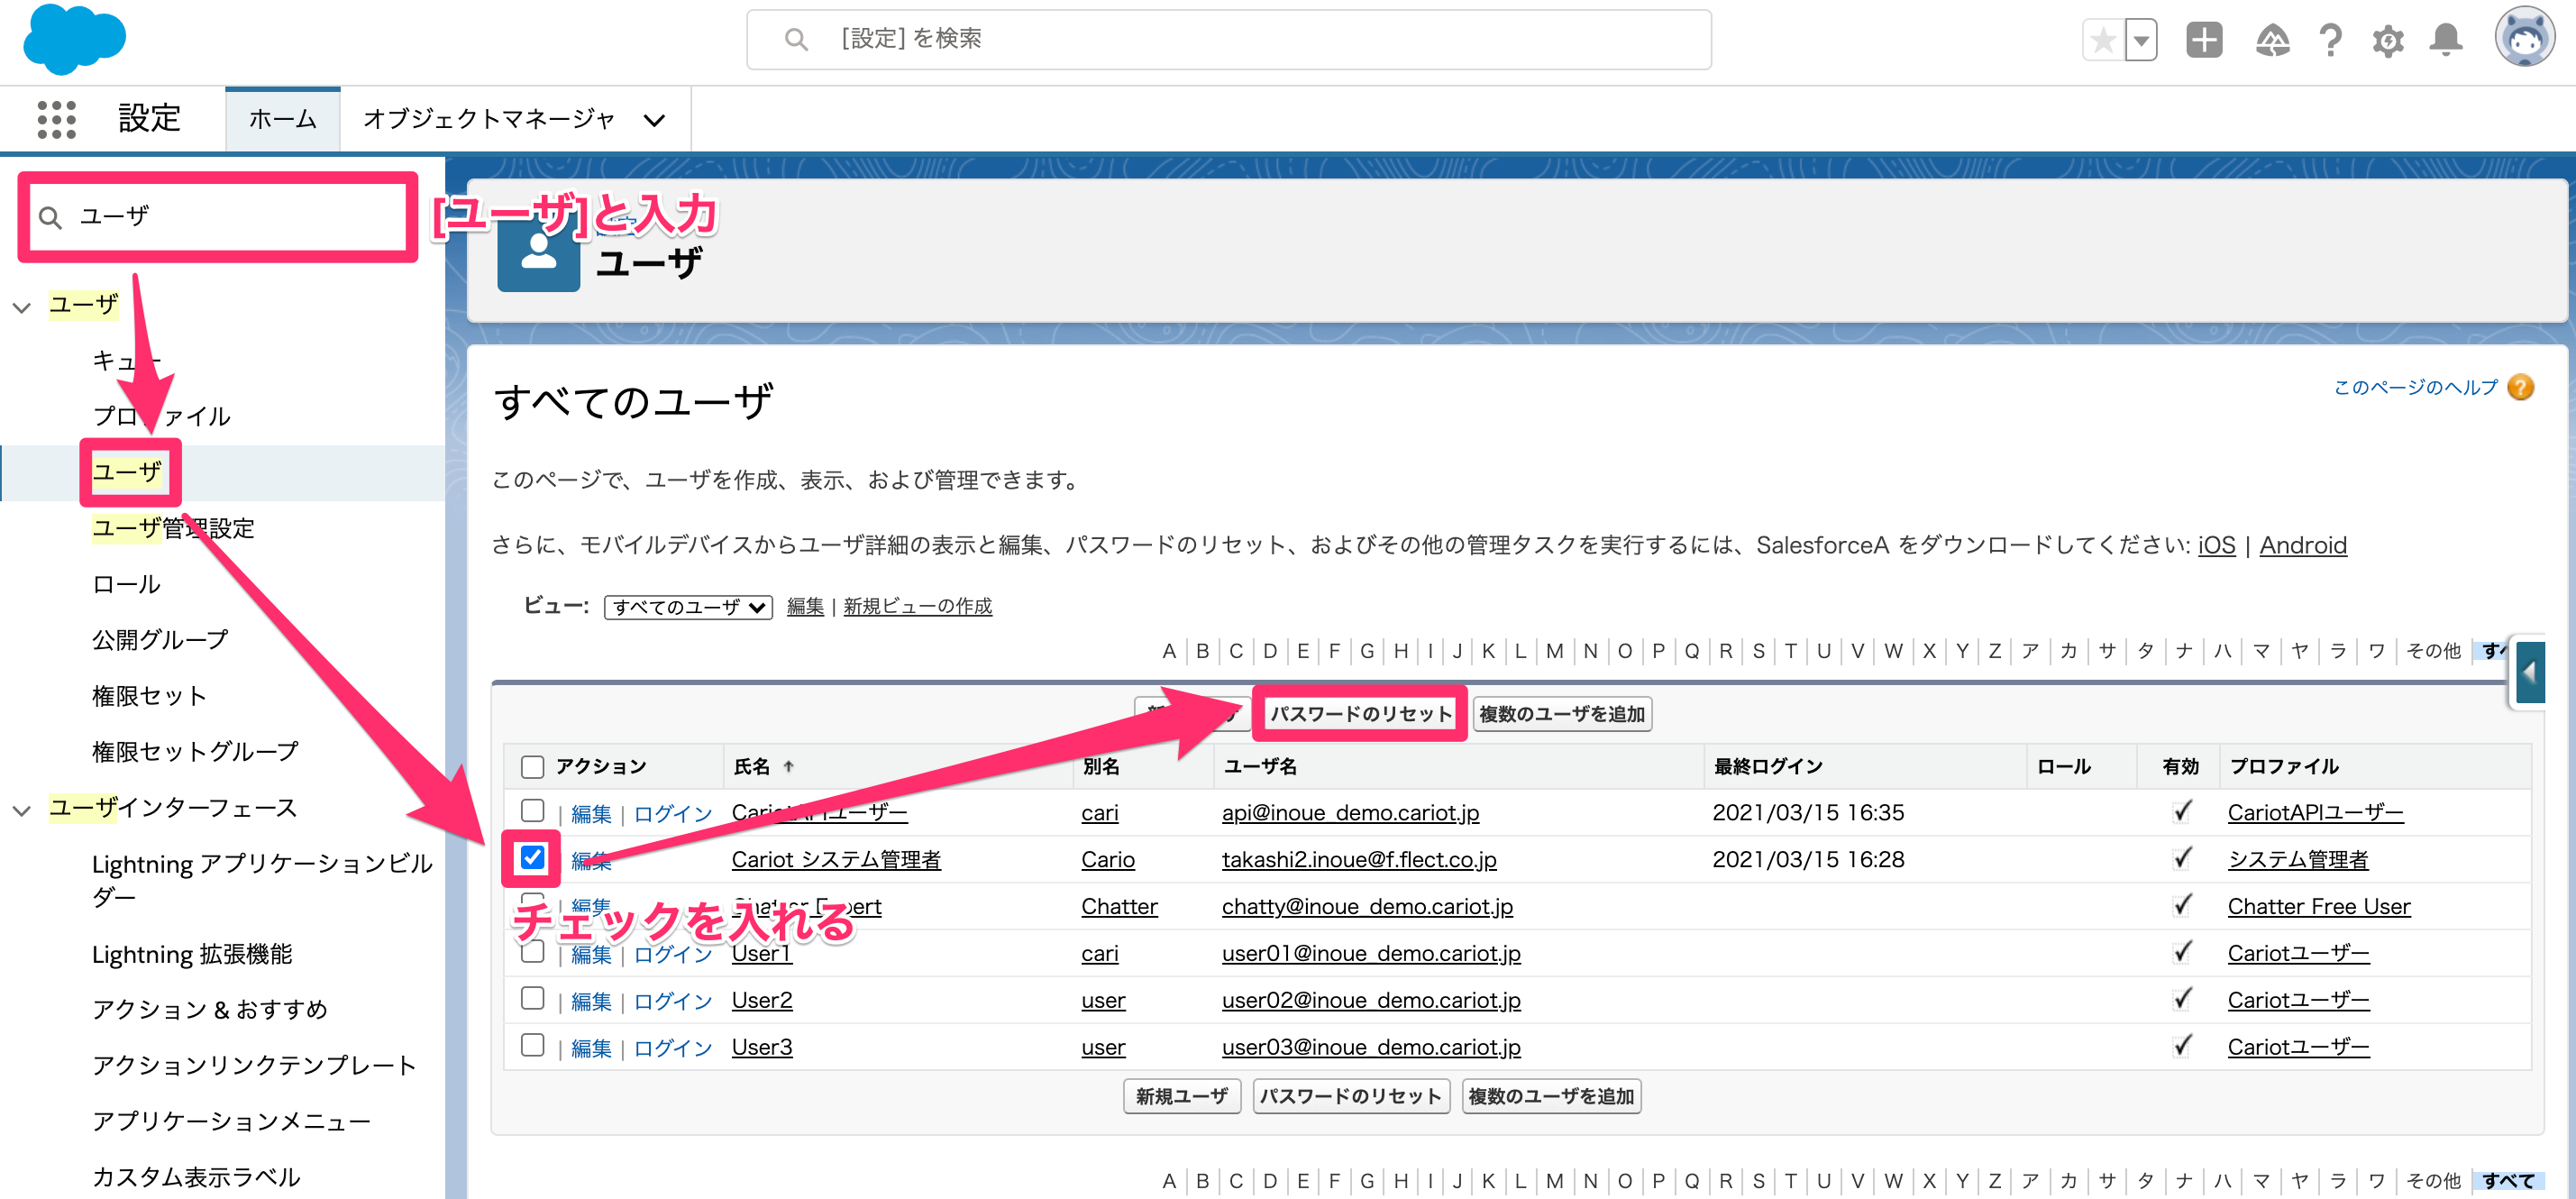2576x1199 pixels.
Task: Open the Trailhead guidance icon
Action: pos(2272,40)
